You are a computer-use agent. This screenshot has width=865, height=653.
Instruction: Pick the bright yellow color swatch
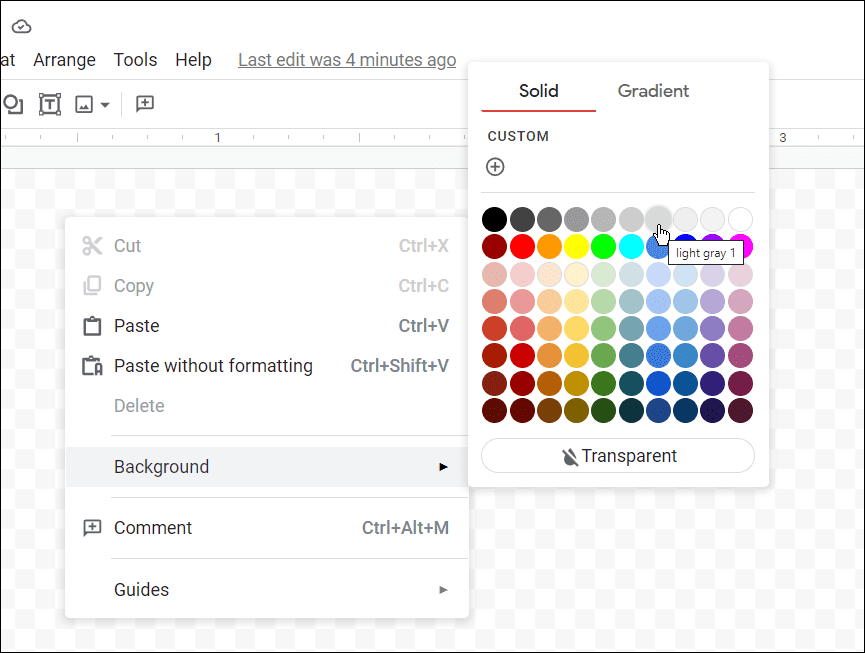point(576,247)
